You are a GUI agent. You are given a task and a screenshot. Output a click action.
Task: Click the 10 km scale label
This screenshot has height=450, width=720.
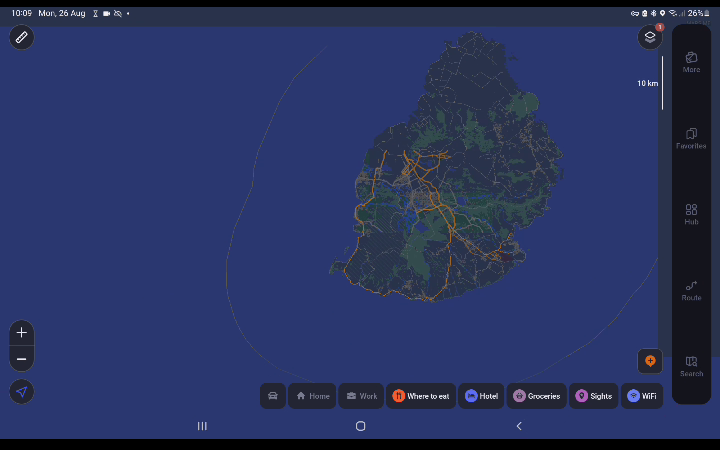click(647, 83)
